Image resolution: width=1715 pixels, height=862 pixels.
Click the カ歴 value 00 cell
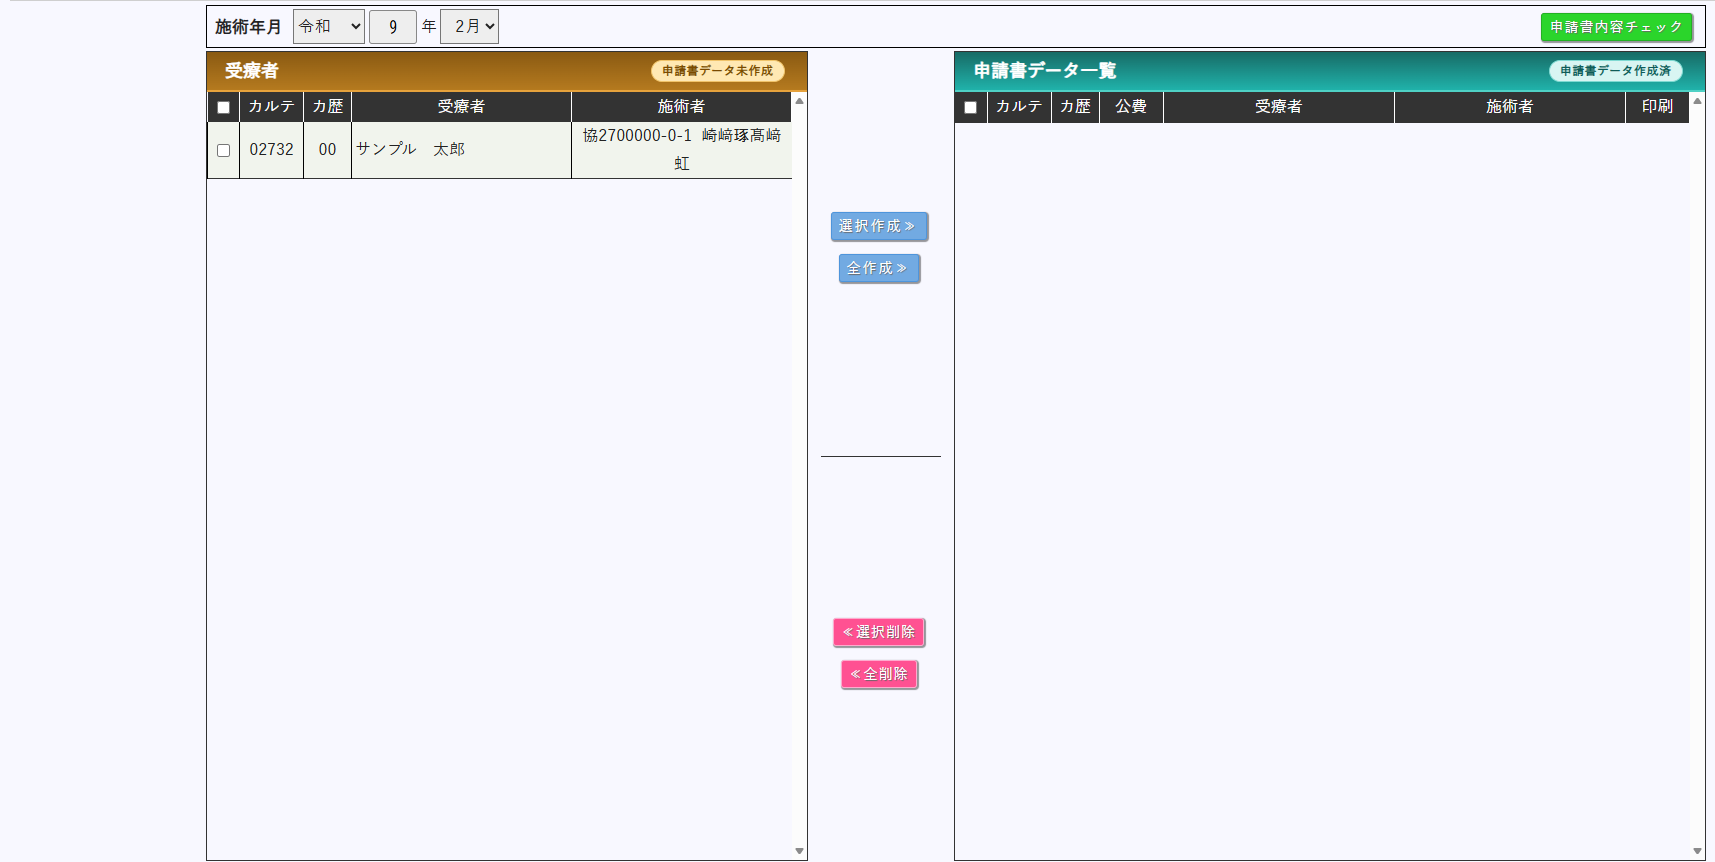[327, 150]
